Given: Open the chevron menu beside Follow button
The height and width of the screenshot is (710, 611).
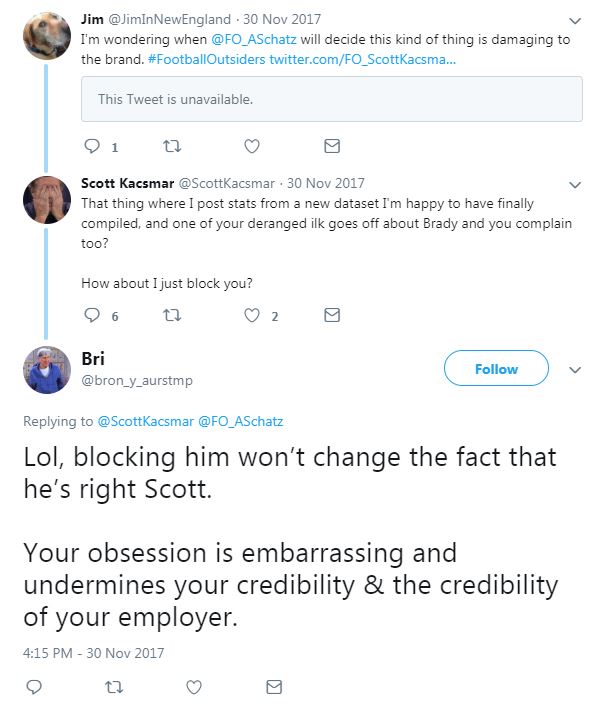Looking at the screenshot, I should coord(575,370).
